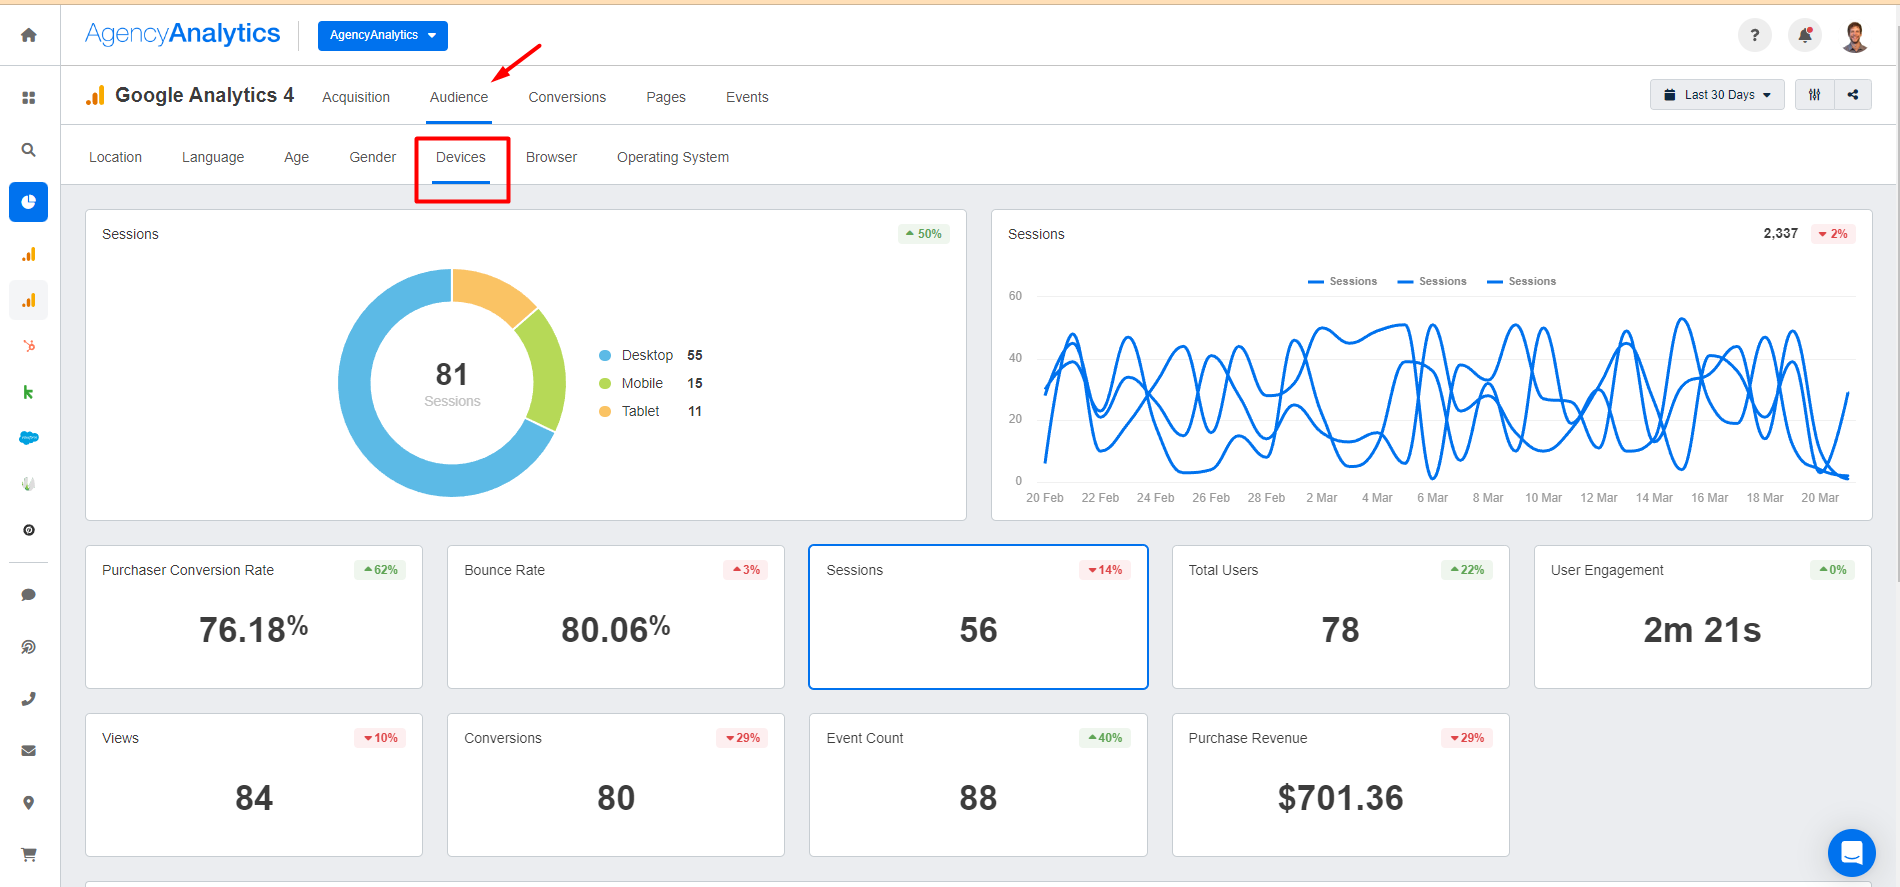1900x887 pixels.
Task: Open the live chat bubble widget
Action: click(x=1851, y=853)
